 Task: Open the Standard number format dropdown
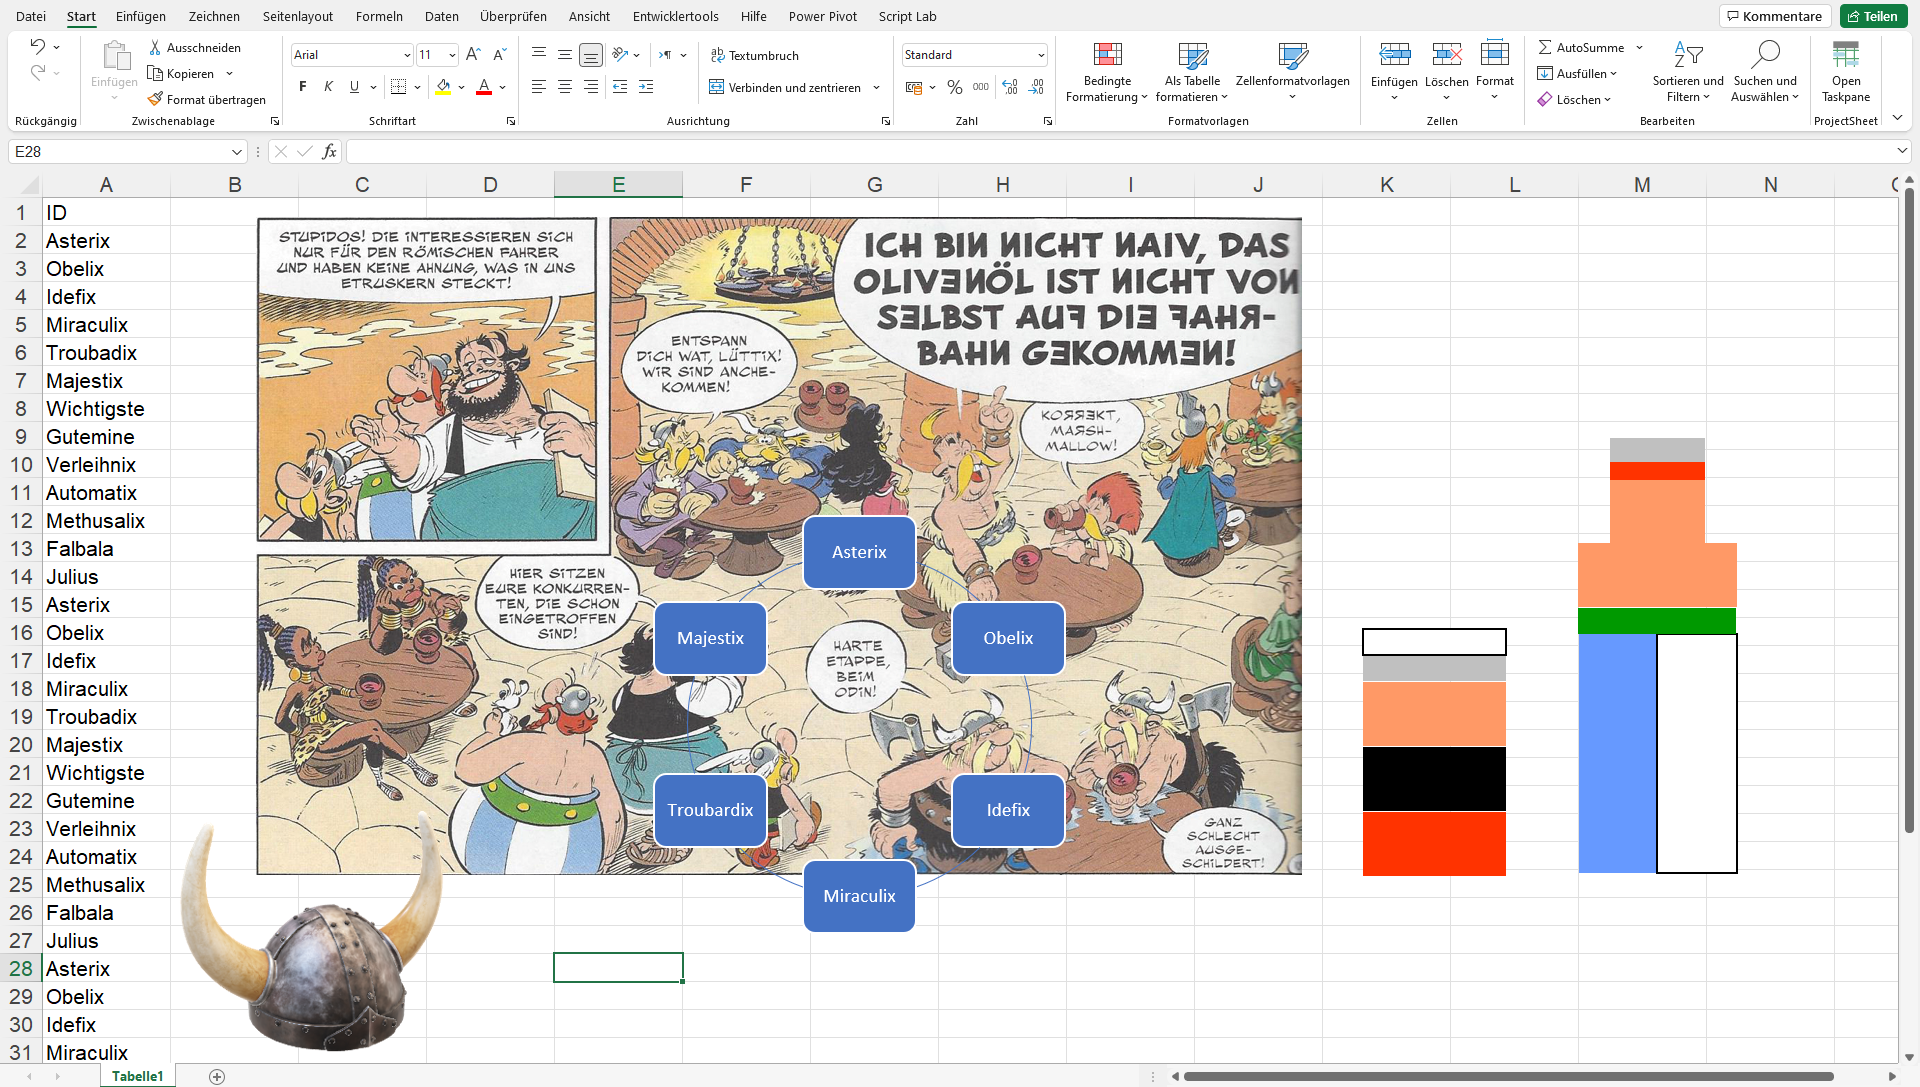point(1040,55)
